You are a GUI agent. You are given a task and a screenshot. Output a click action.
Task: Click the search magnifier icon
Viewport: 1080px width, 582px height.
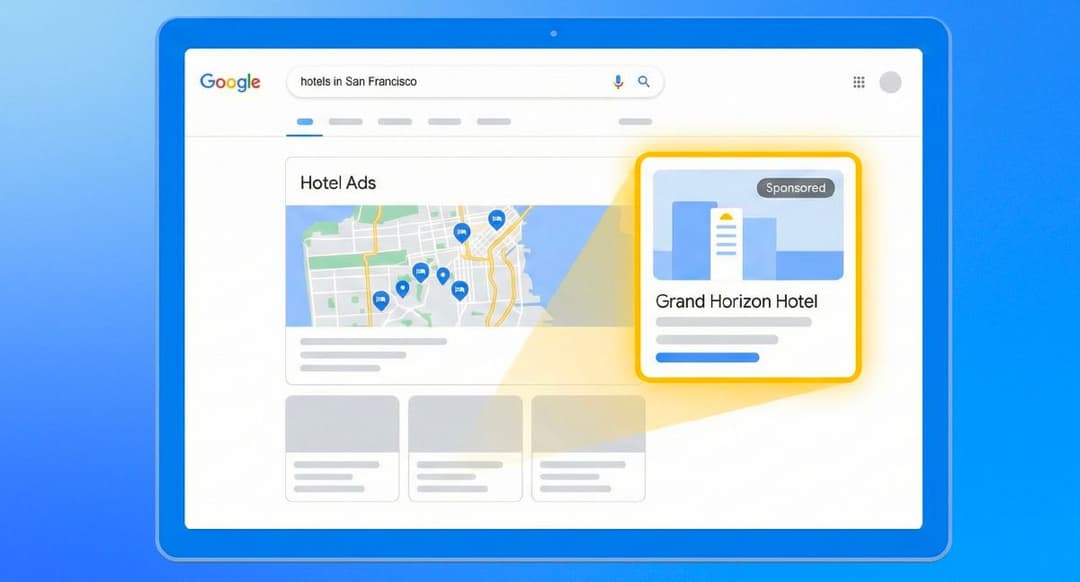pos(644,81)
